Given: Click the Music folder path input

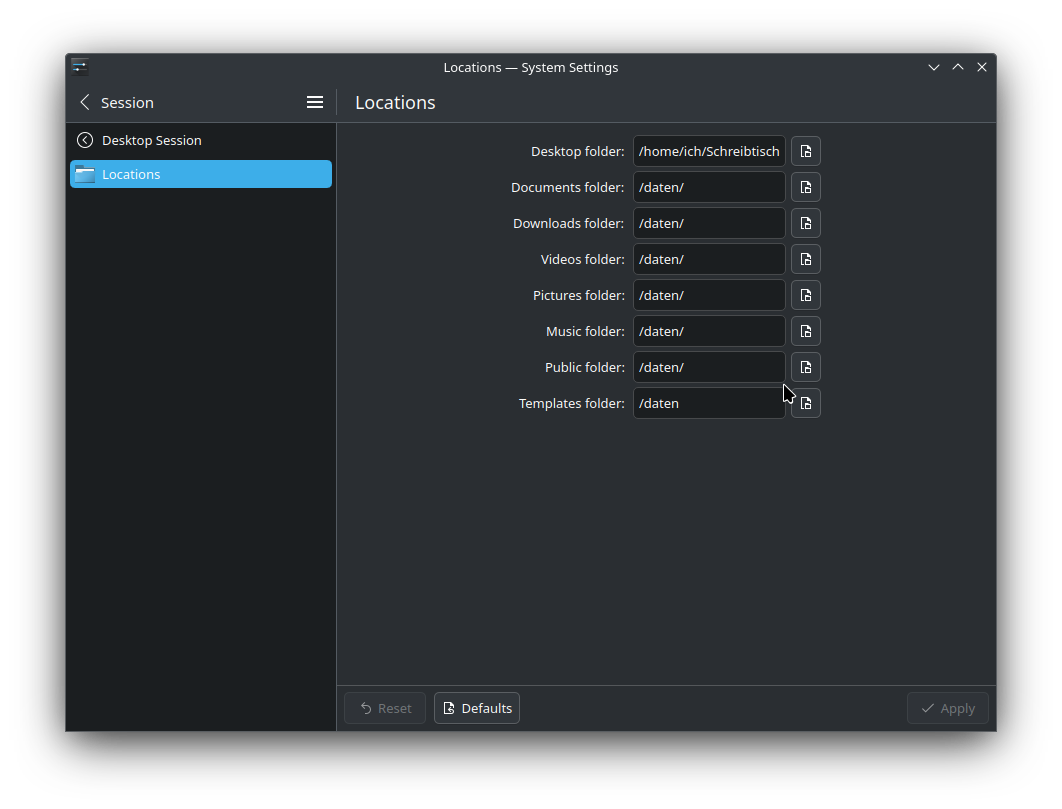Looking at the screenshot, I should pos(708,331).
